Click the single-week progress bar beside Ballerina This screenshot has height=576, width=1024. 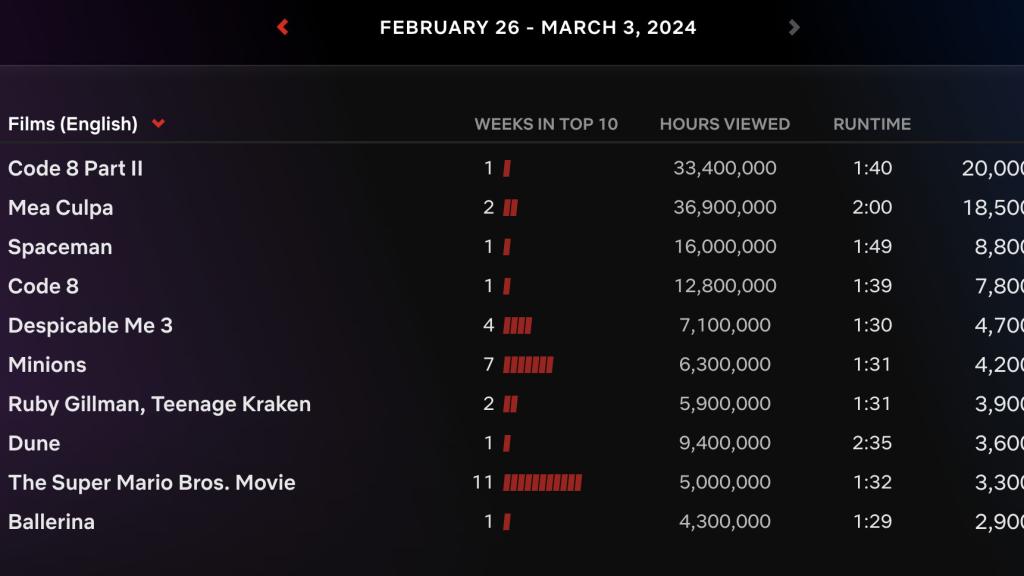505,521
